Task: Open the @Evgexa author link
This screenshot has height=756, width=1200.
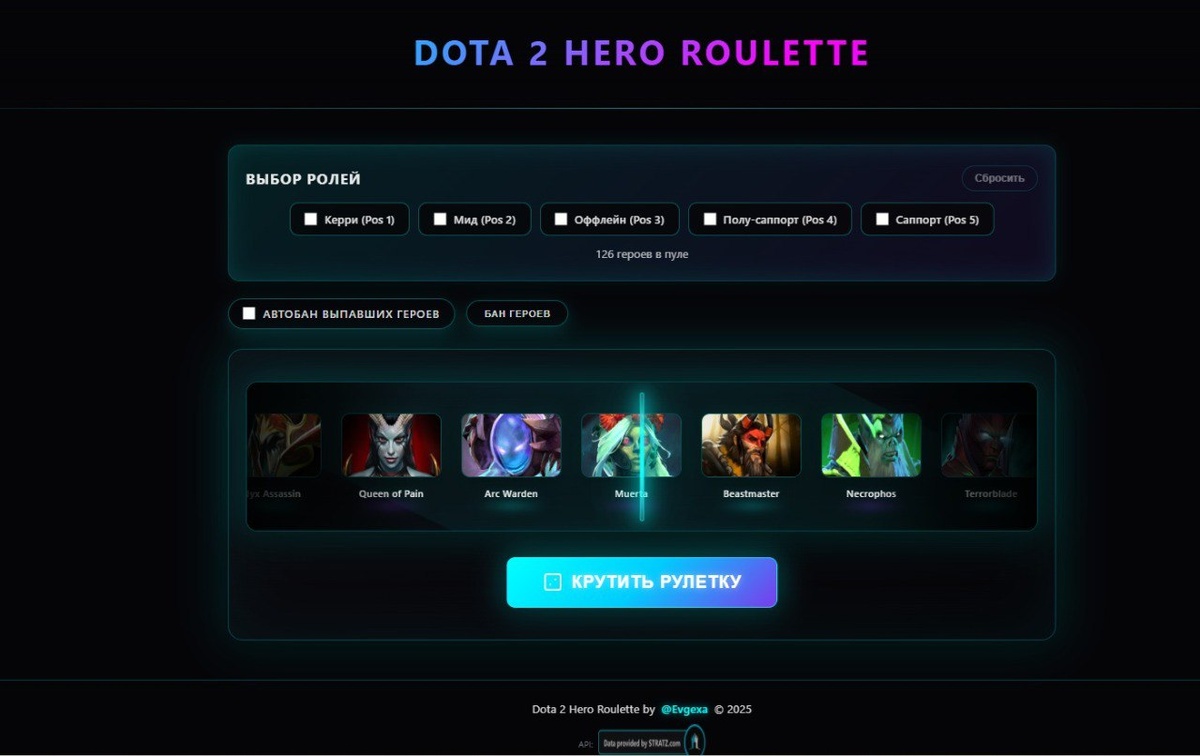Action: pyautogui.click(x=684, y=709)
